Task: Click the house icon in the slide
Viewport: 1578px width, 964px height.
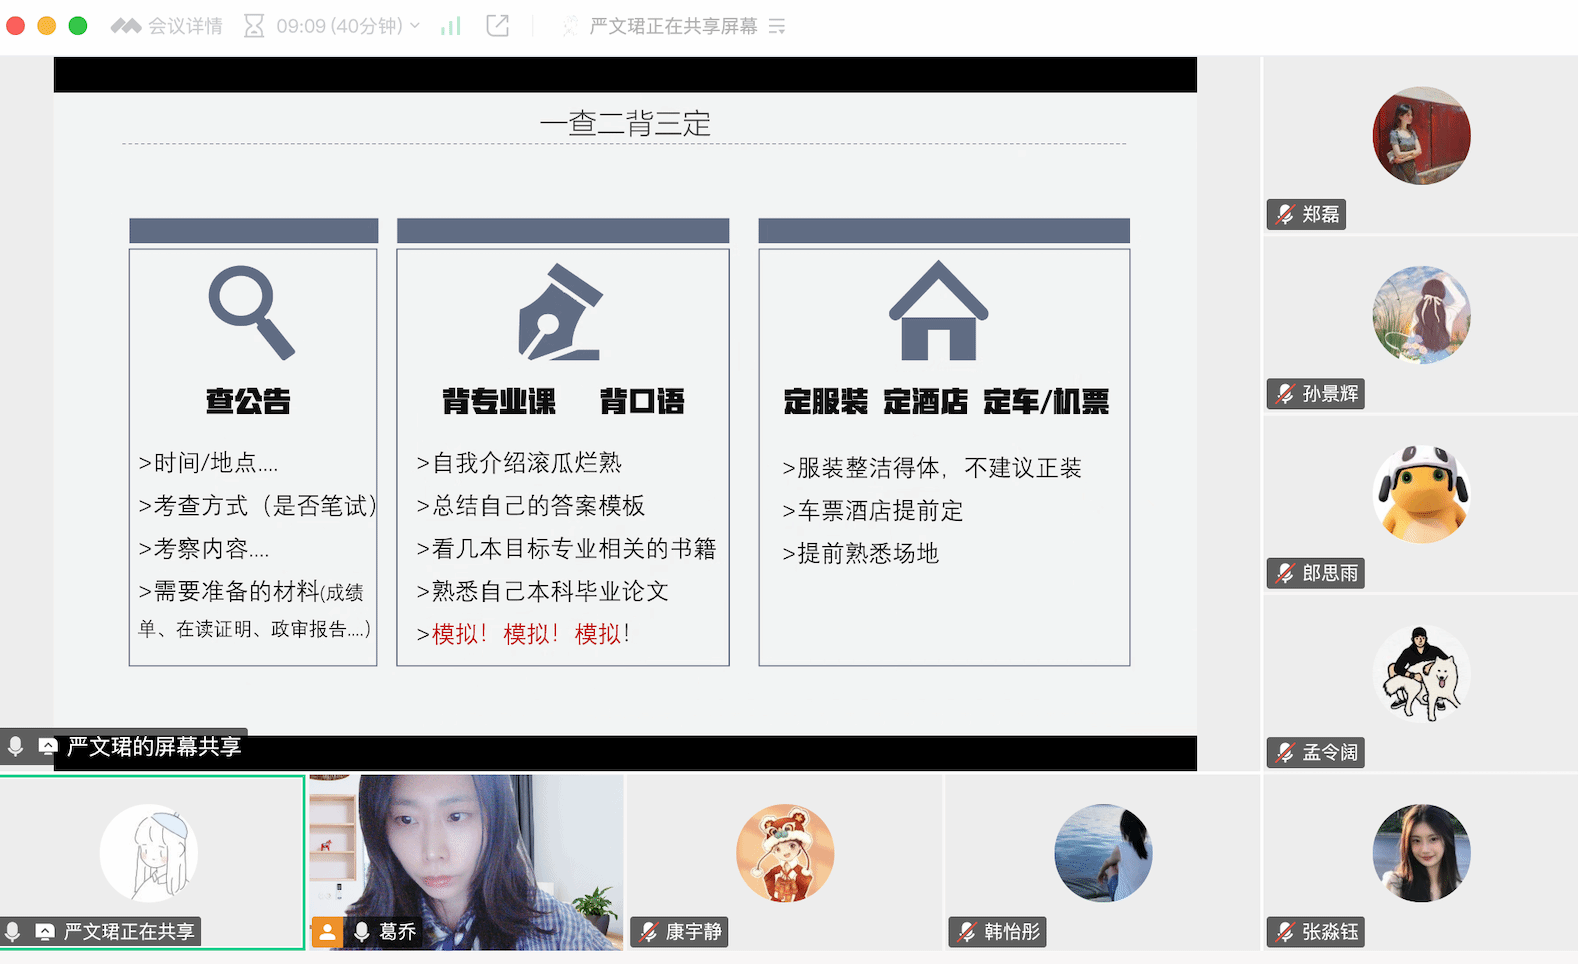Action: pos(938,311)
